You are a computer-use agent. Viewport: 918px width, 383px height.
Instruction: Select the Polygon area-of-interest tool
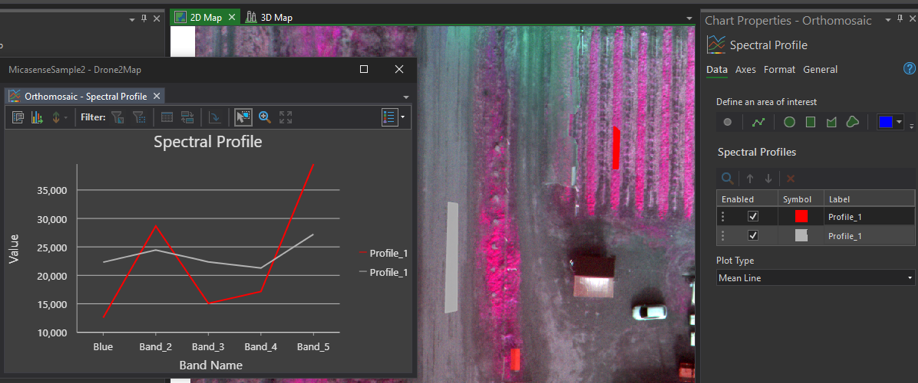point(831,122)
